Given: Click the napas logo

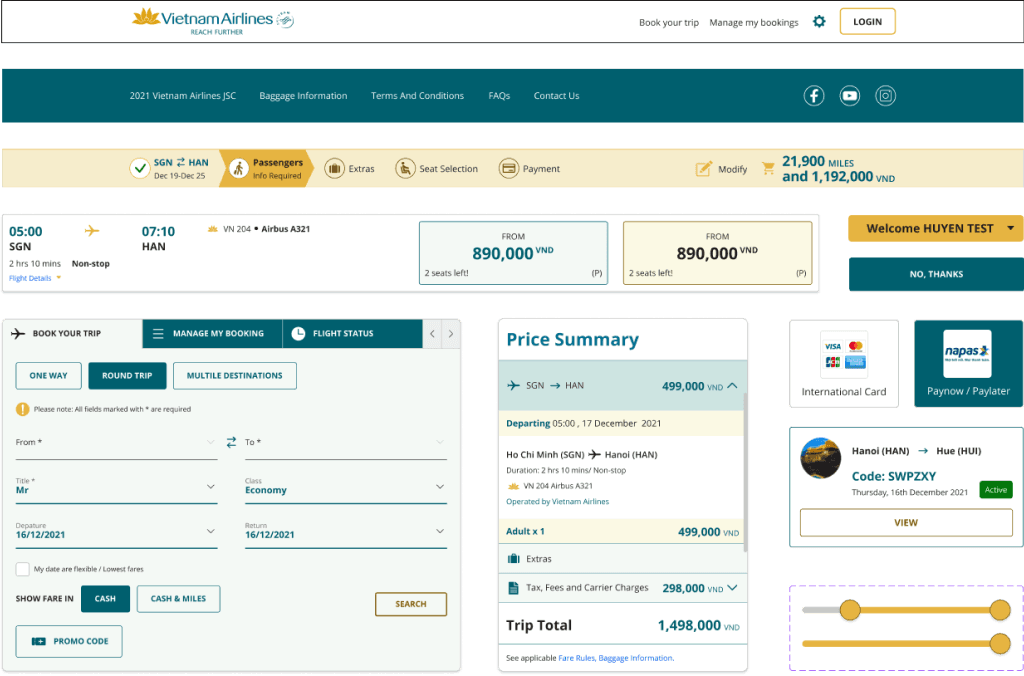Looking at the screenshot, I should 967,353.
